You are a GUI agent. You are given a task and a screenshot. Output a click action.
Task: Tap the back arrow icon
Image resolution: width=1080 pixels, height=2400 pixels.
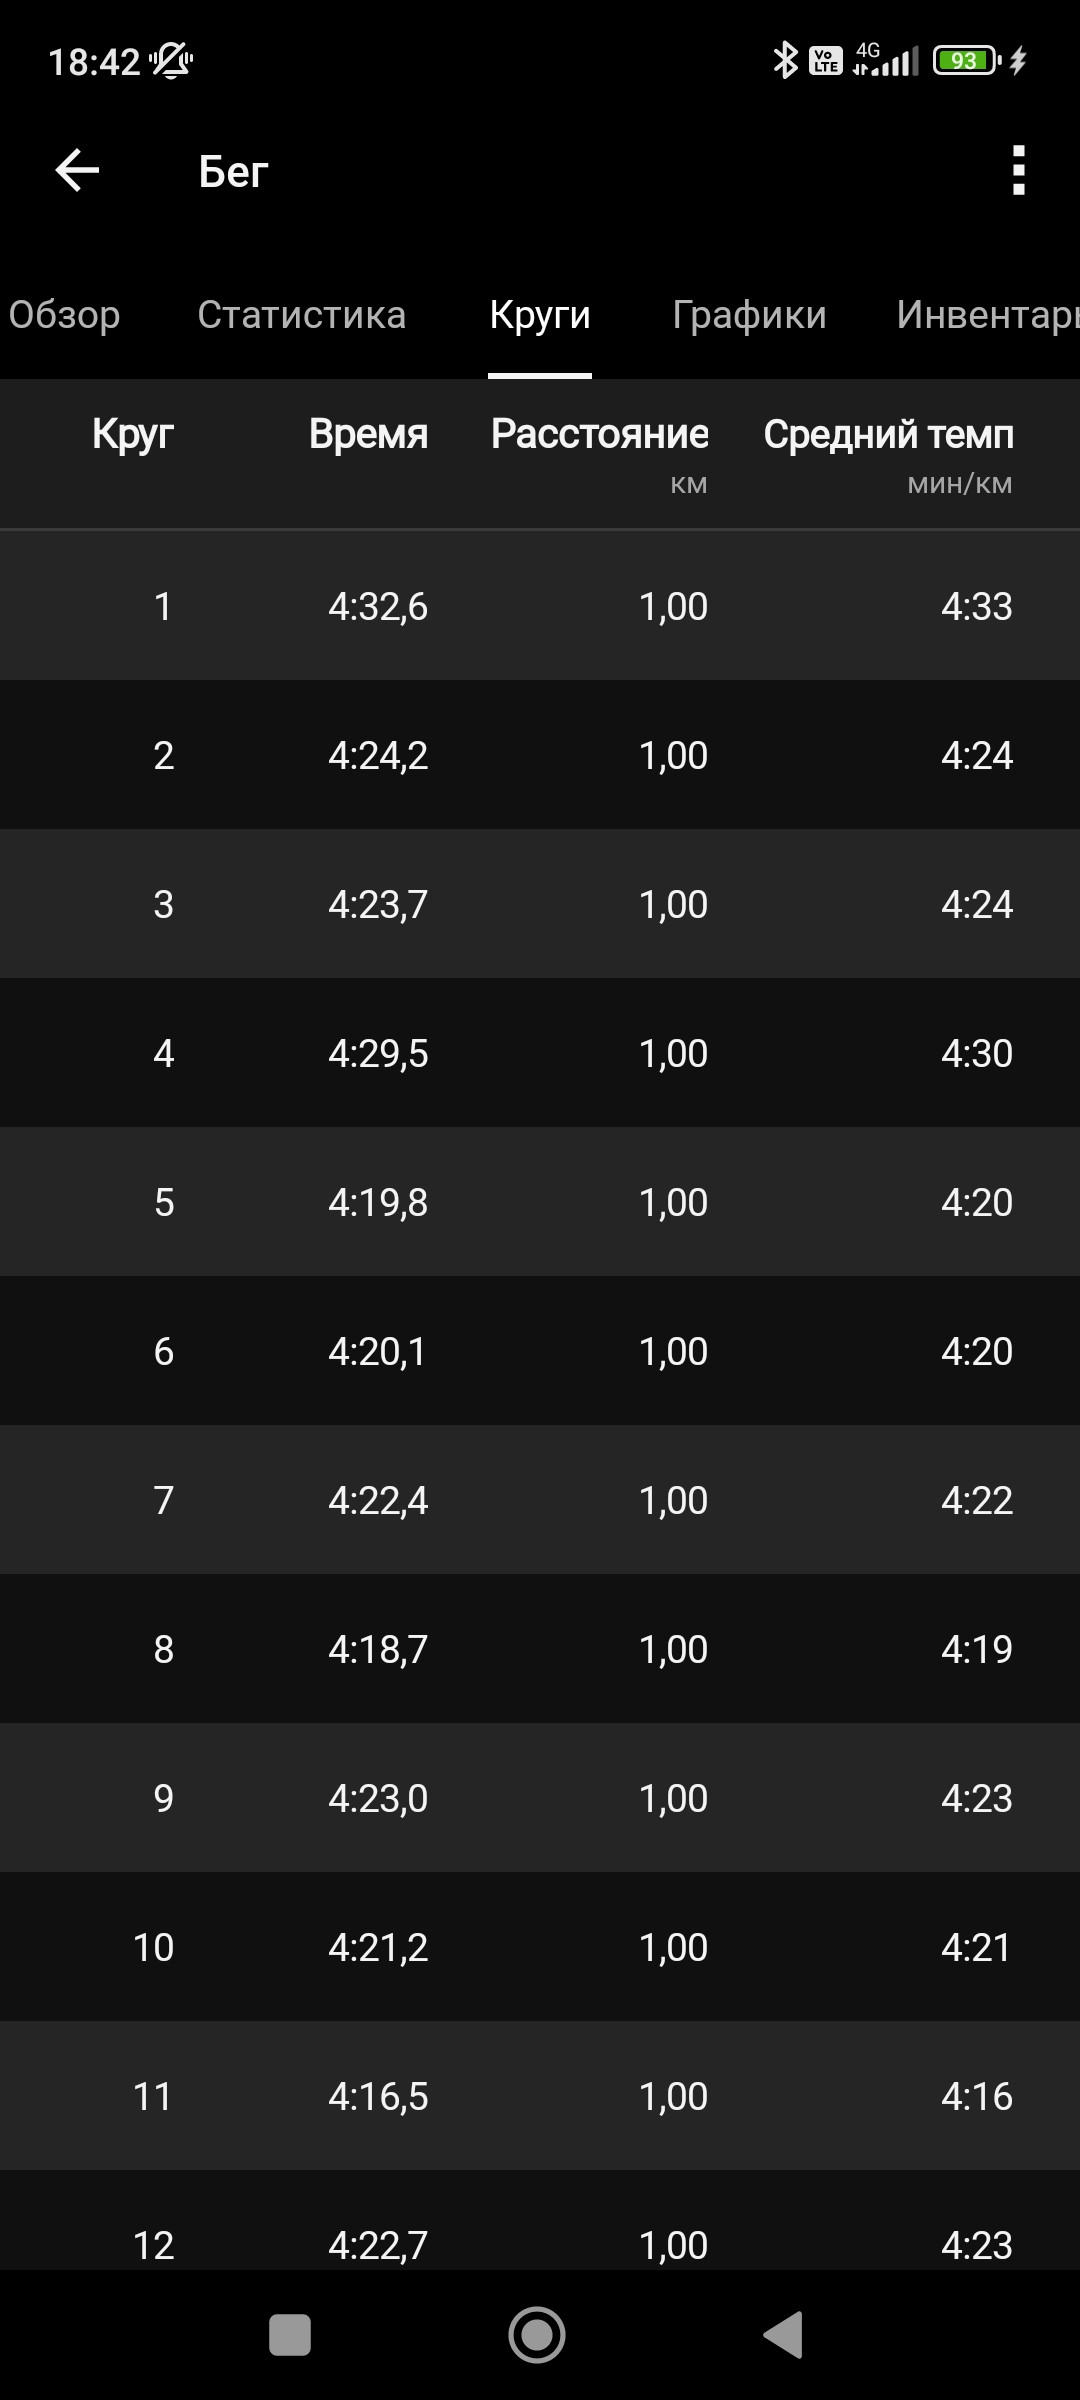click(x=77, y=170)
